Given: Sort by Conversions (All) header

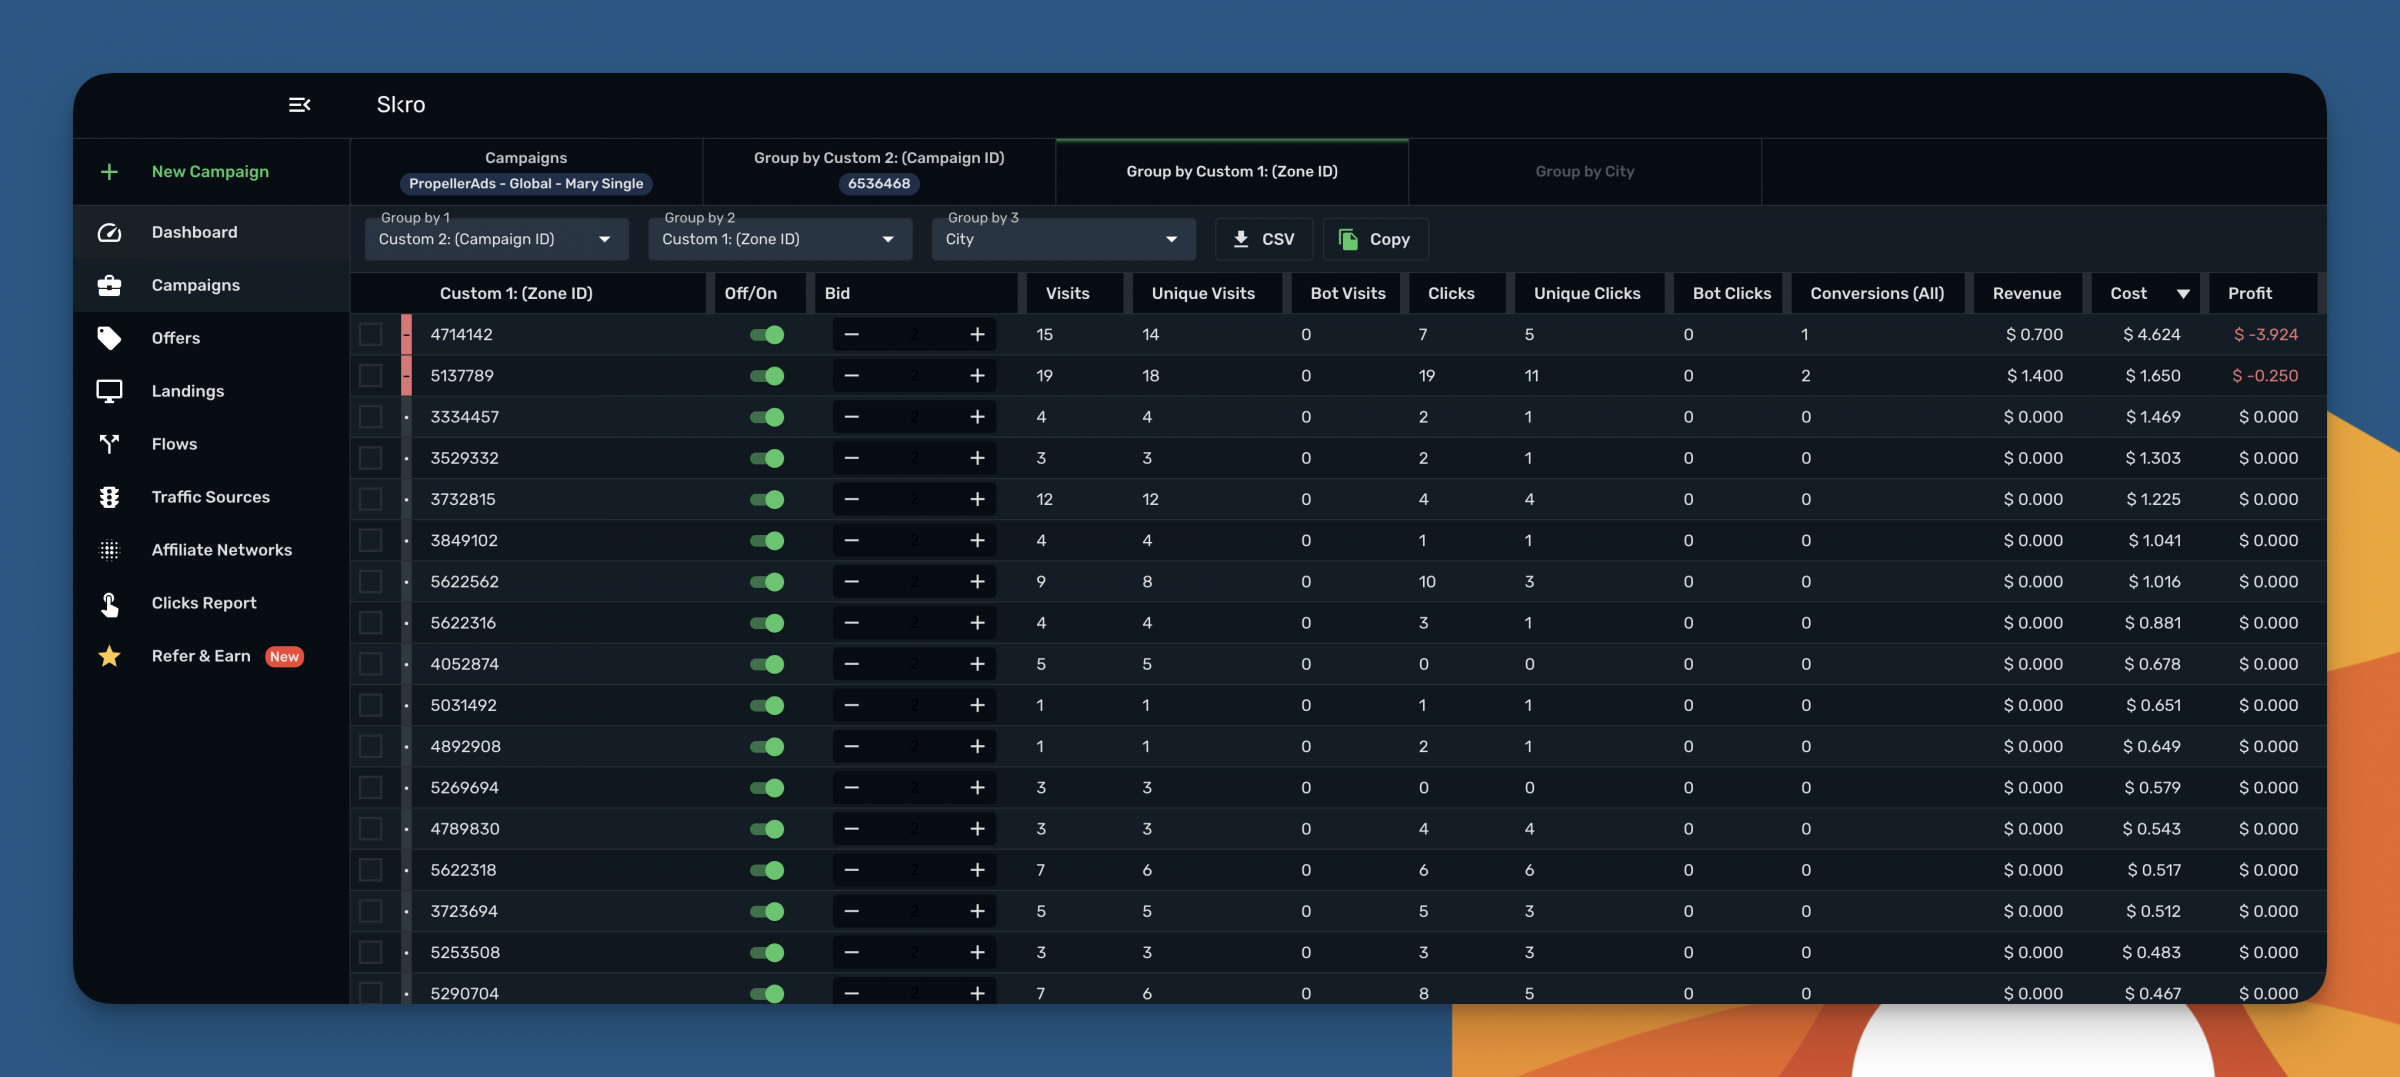Looking at the screenshot, I should [1877, 293].
